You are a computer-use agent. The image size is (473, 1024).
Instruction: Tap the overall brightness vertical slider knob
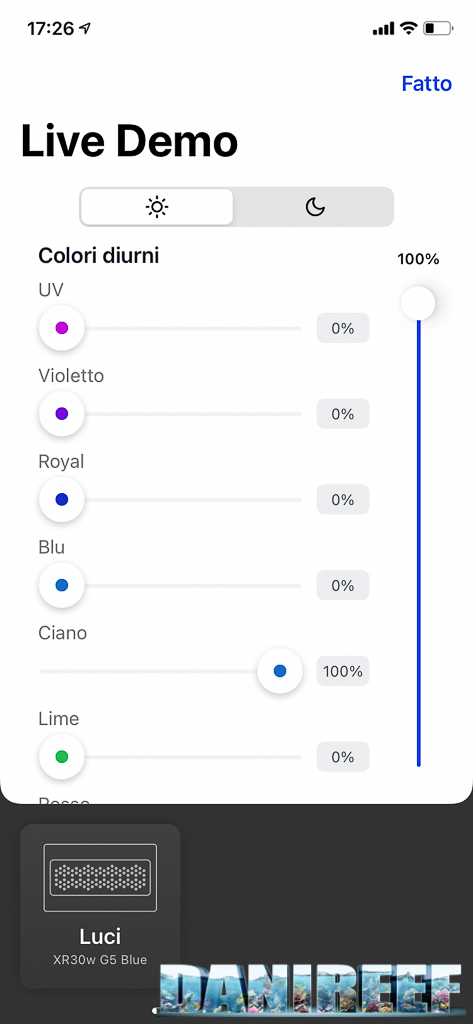click(418, 303)
